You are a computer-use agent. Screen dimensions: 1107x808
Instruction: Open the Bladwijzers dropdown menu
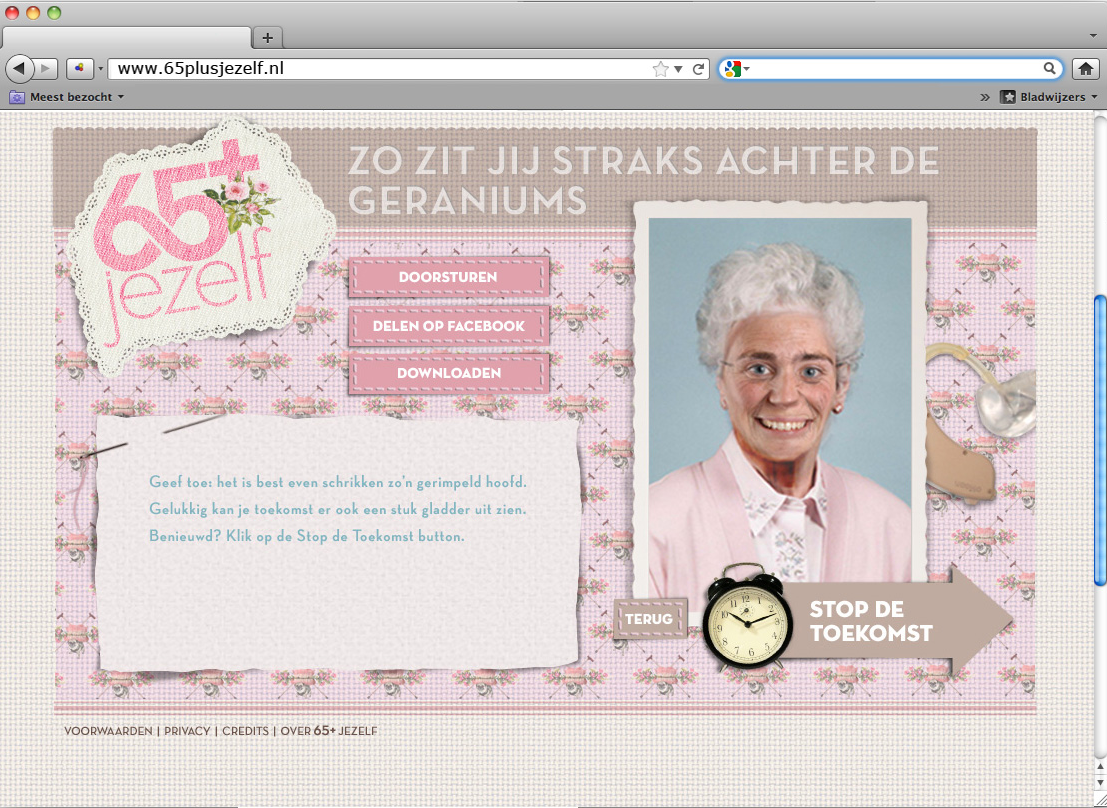pos(1048,97)
